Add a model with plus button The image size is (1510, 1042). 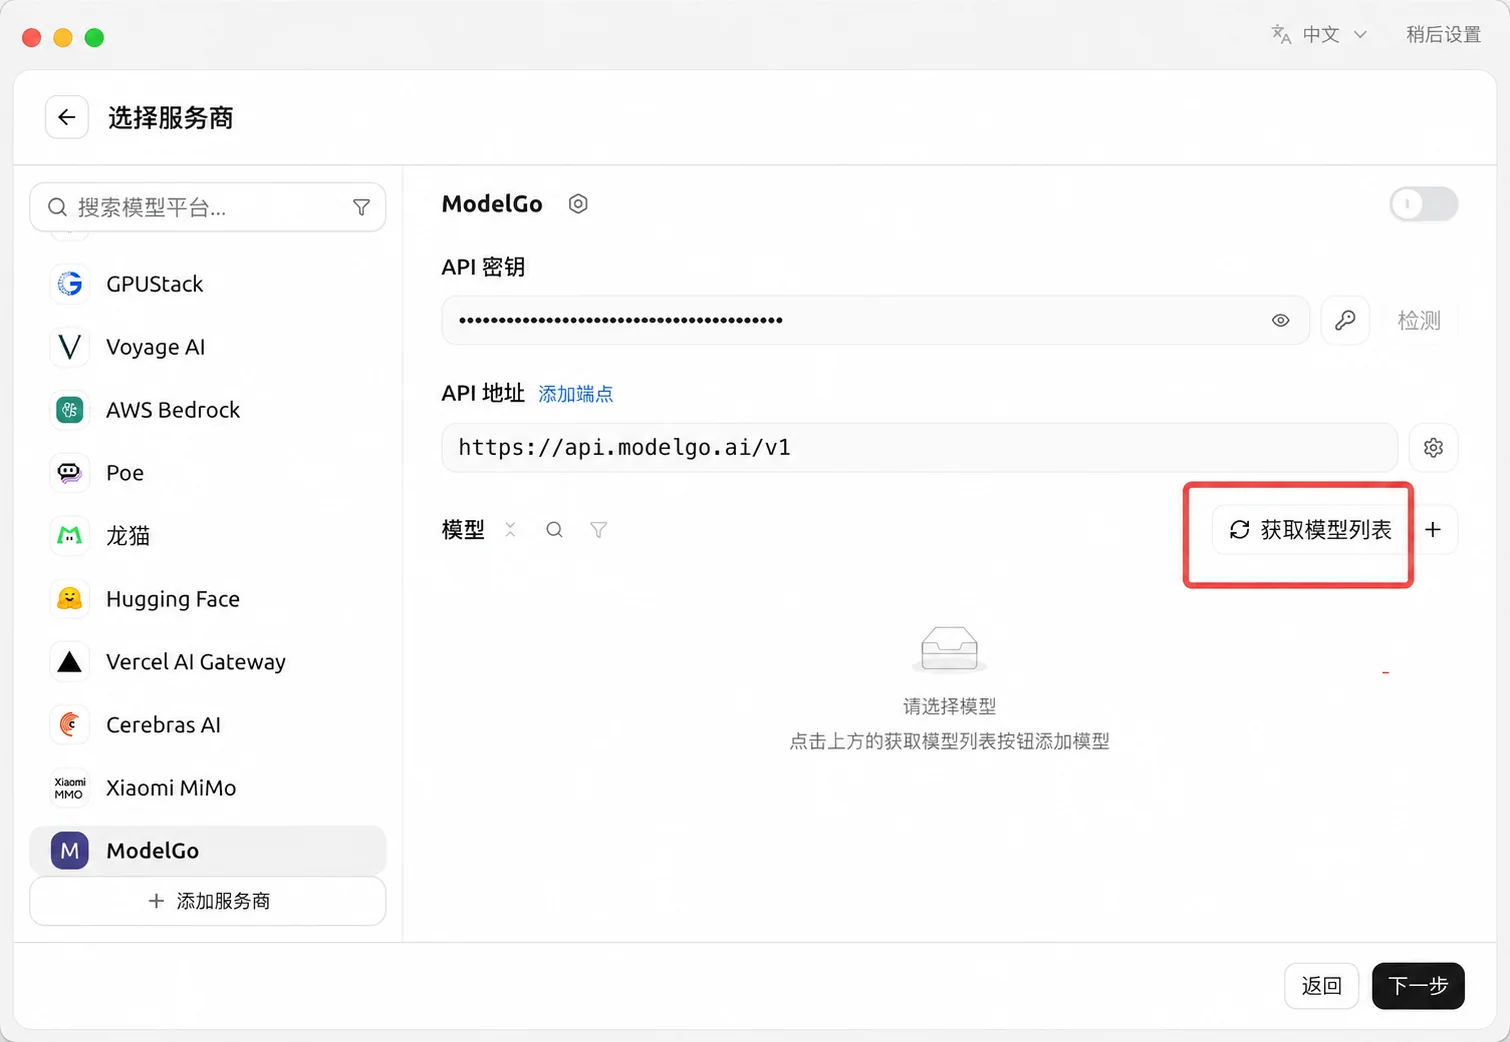pos(1433,530)
